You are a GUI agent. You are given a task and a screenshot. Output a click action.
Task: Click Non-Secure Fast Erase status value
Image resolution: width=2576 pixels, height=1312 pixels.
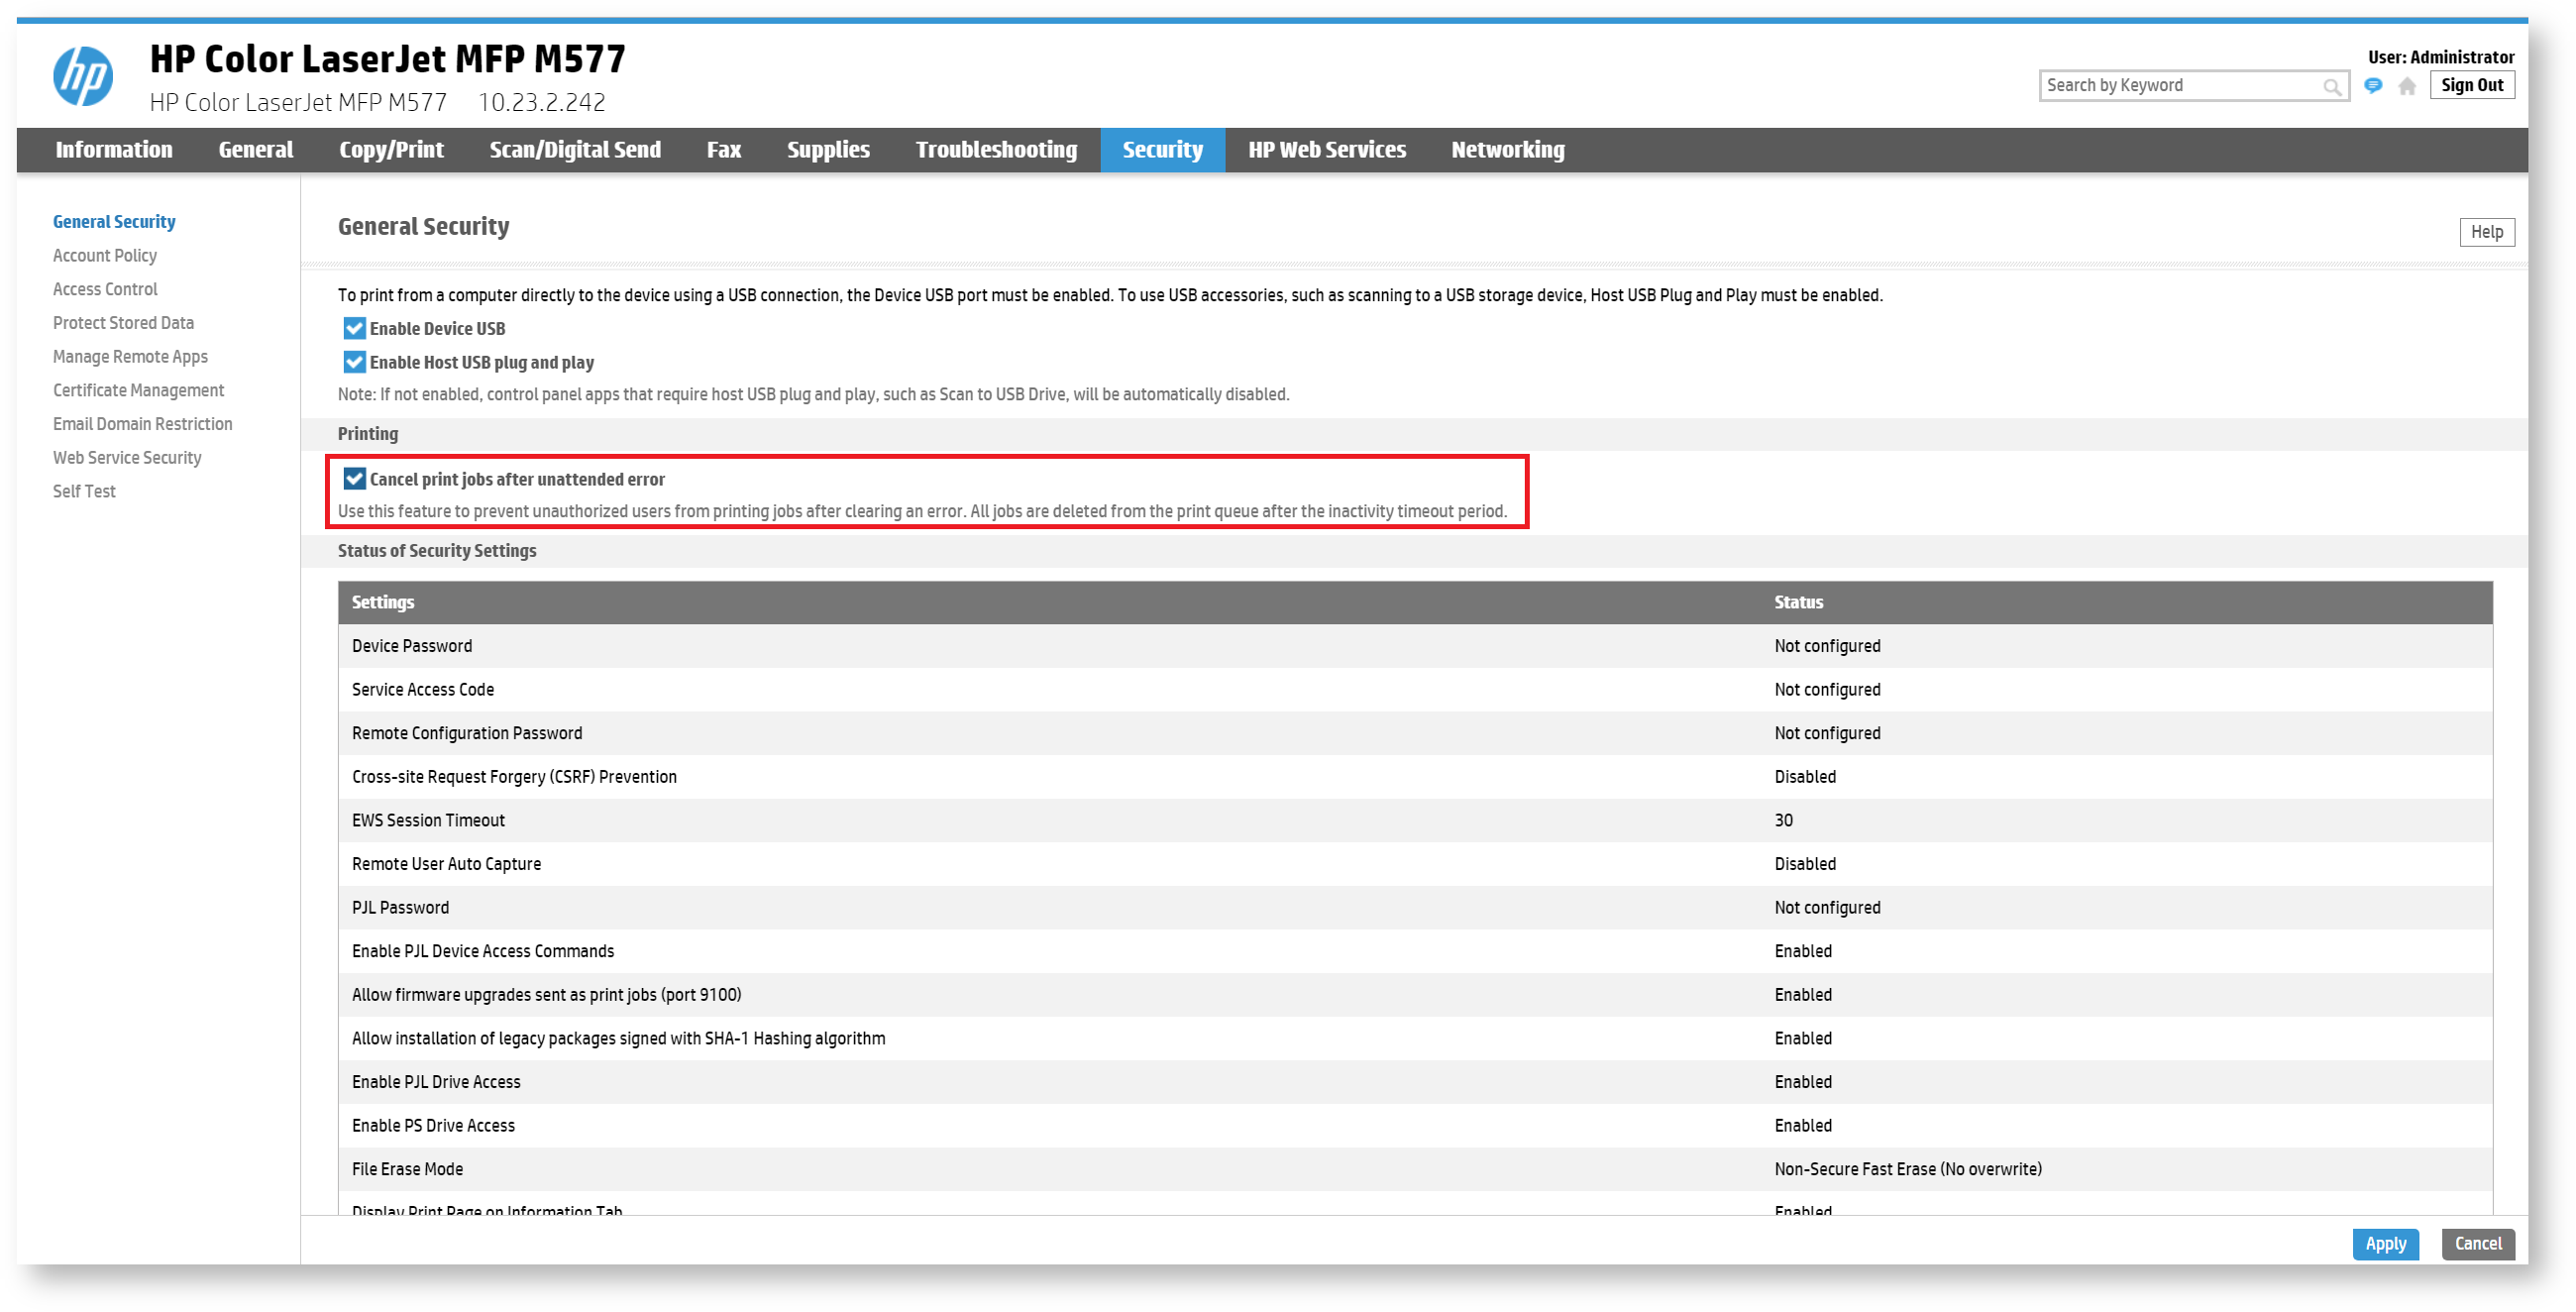pos(1907,1171)
